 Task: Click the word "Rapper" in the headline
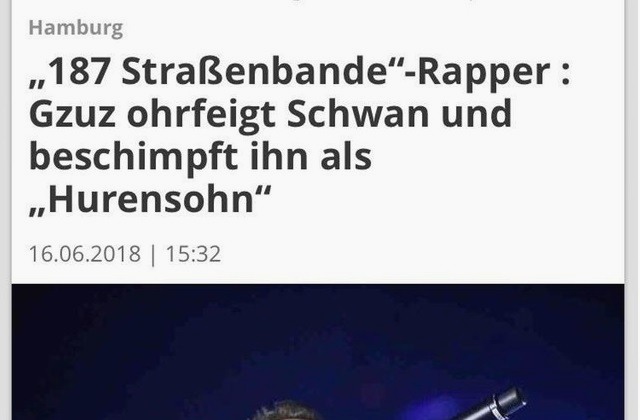[484, 73]
